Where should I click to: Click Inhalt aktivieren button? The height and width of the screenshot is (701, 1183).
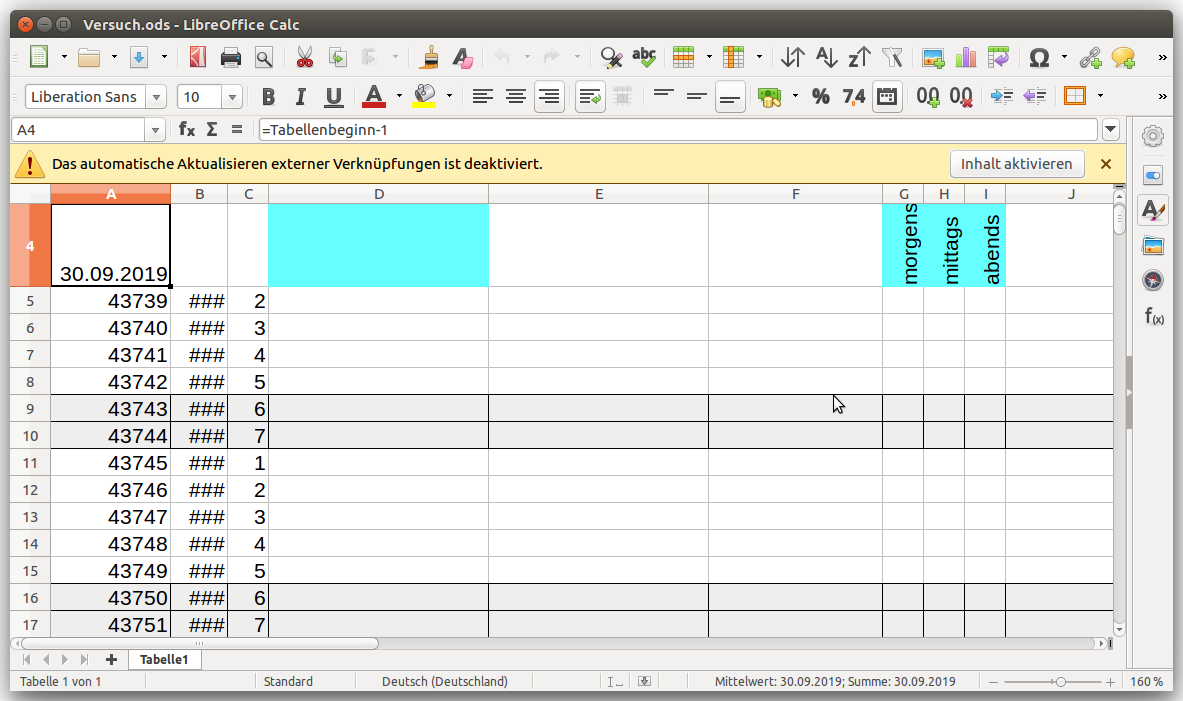pos(1016,164)
